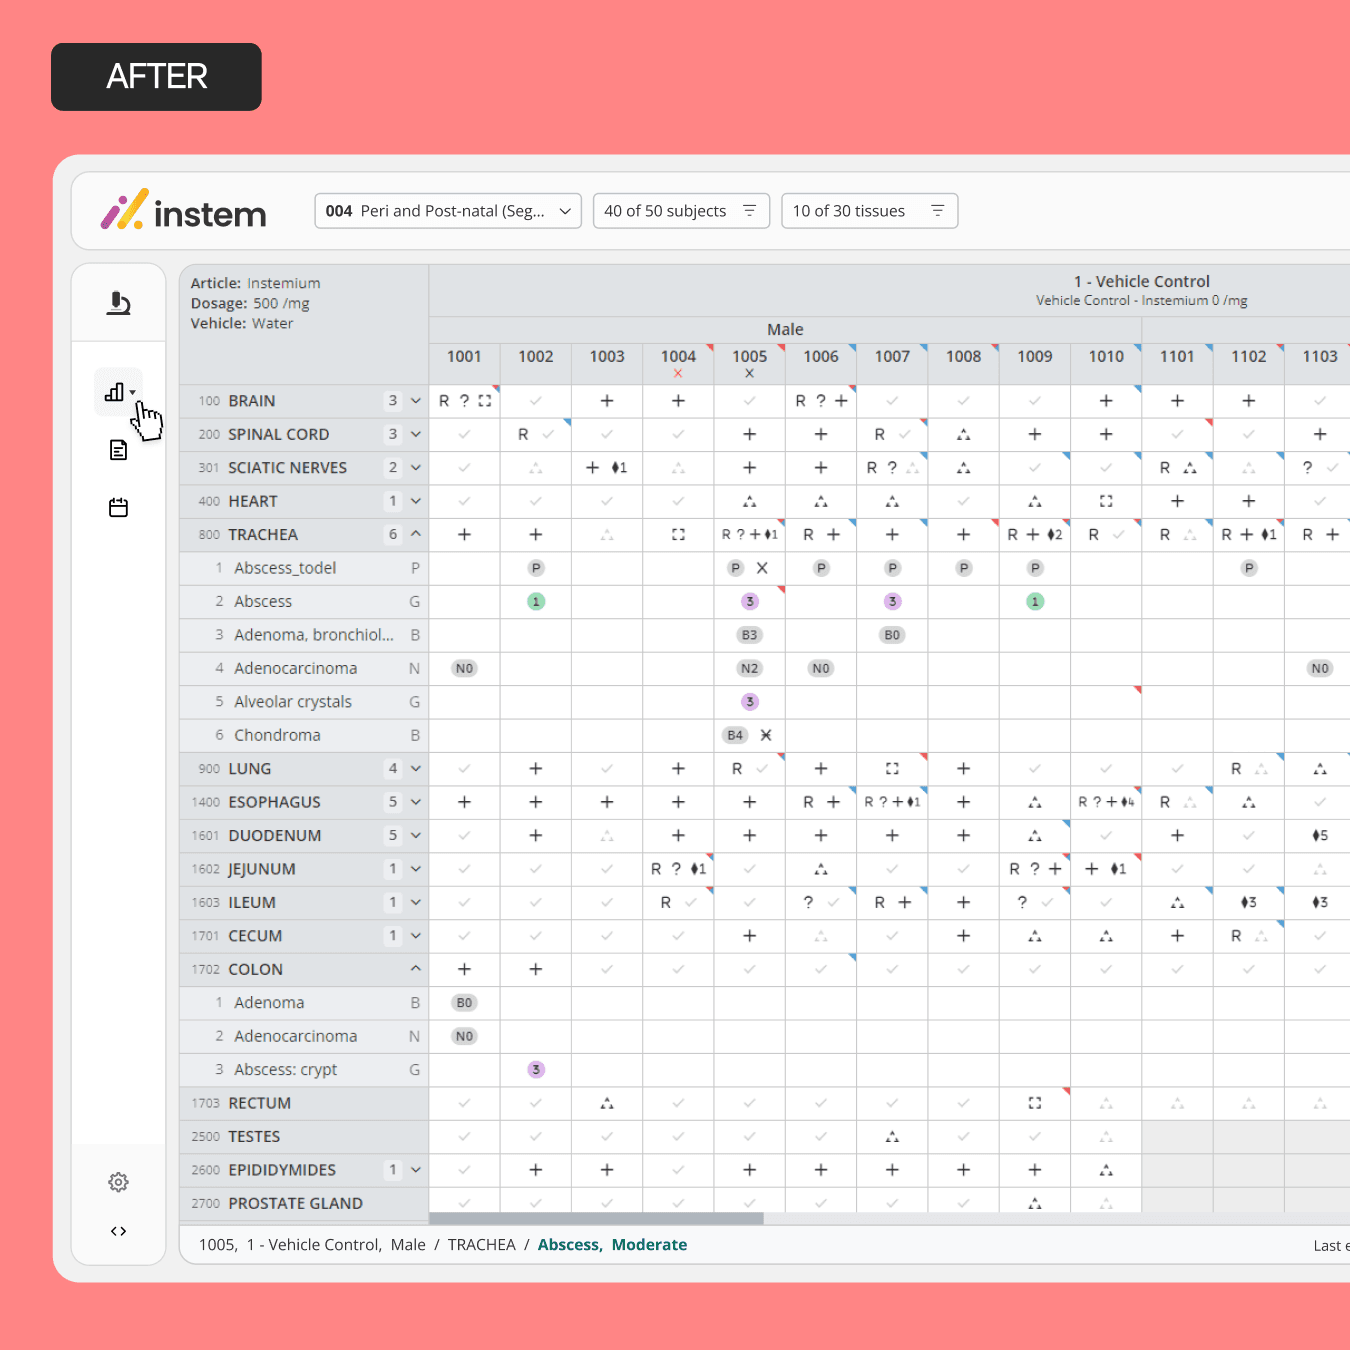
Task: Click the purple grade 3 Abscess badge for 1005
Action: [750, 602]
